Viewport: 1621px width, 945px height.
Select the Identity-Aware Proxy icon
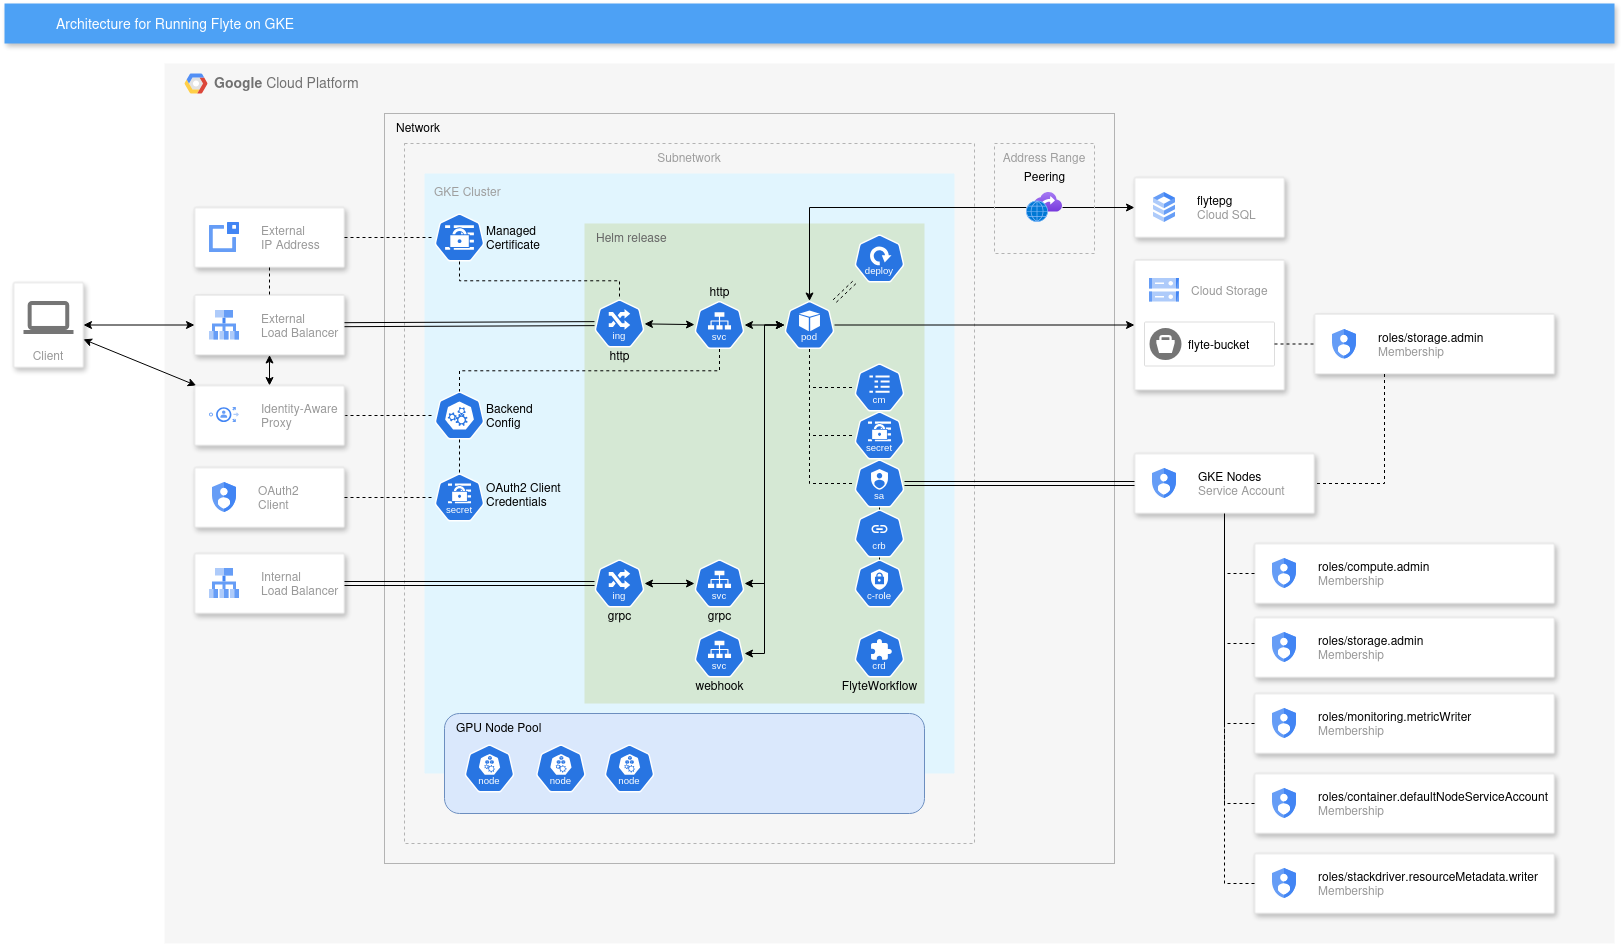point(224,414)
